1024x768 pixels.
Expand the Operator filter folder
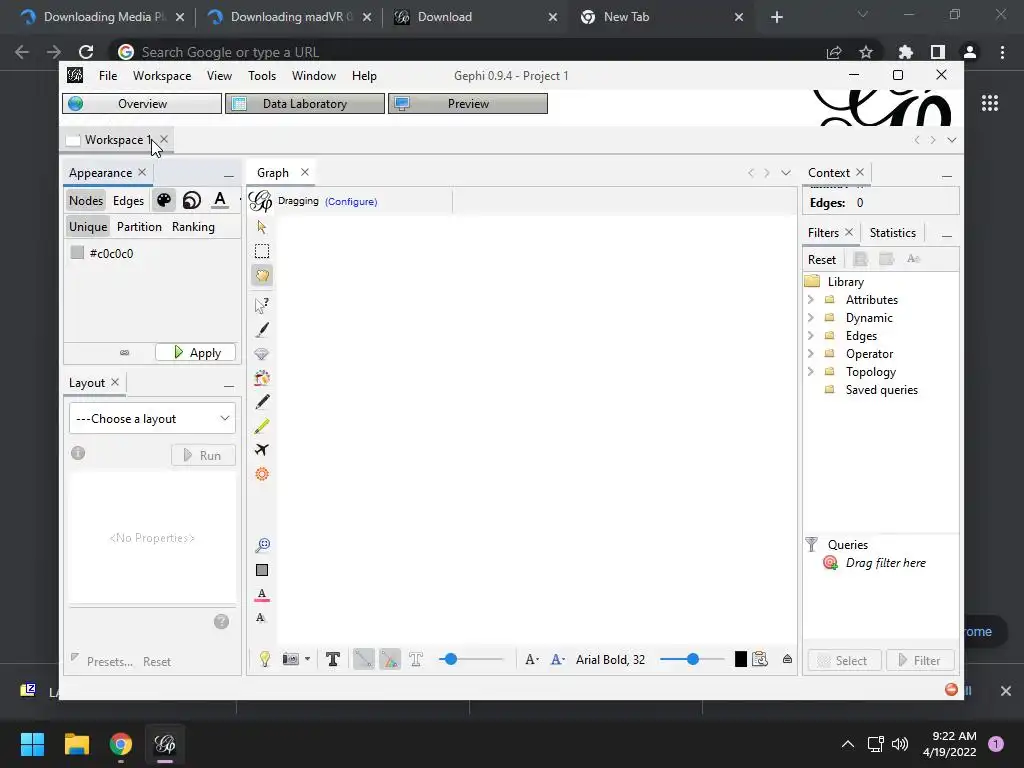[x=810, y=353]
